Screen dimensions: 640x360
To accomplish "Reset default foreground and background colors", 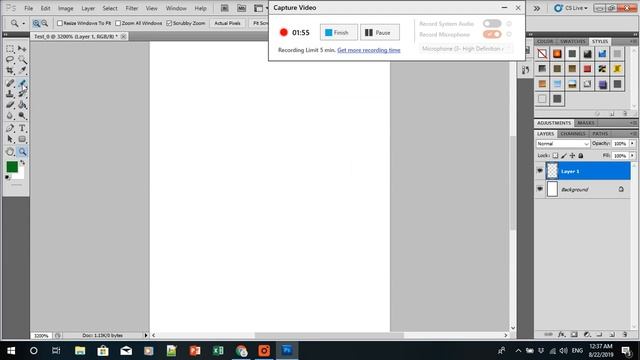I will point(7,177).
